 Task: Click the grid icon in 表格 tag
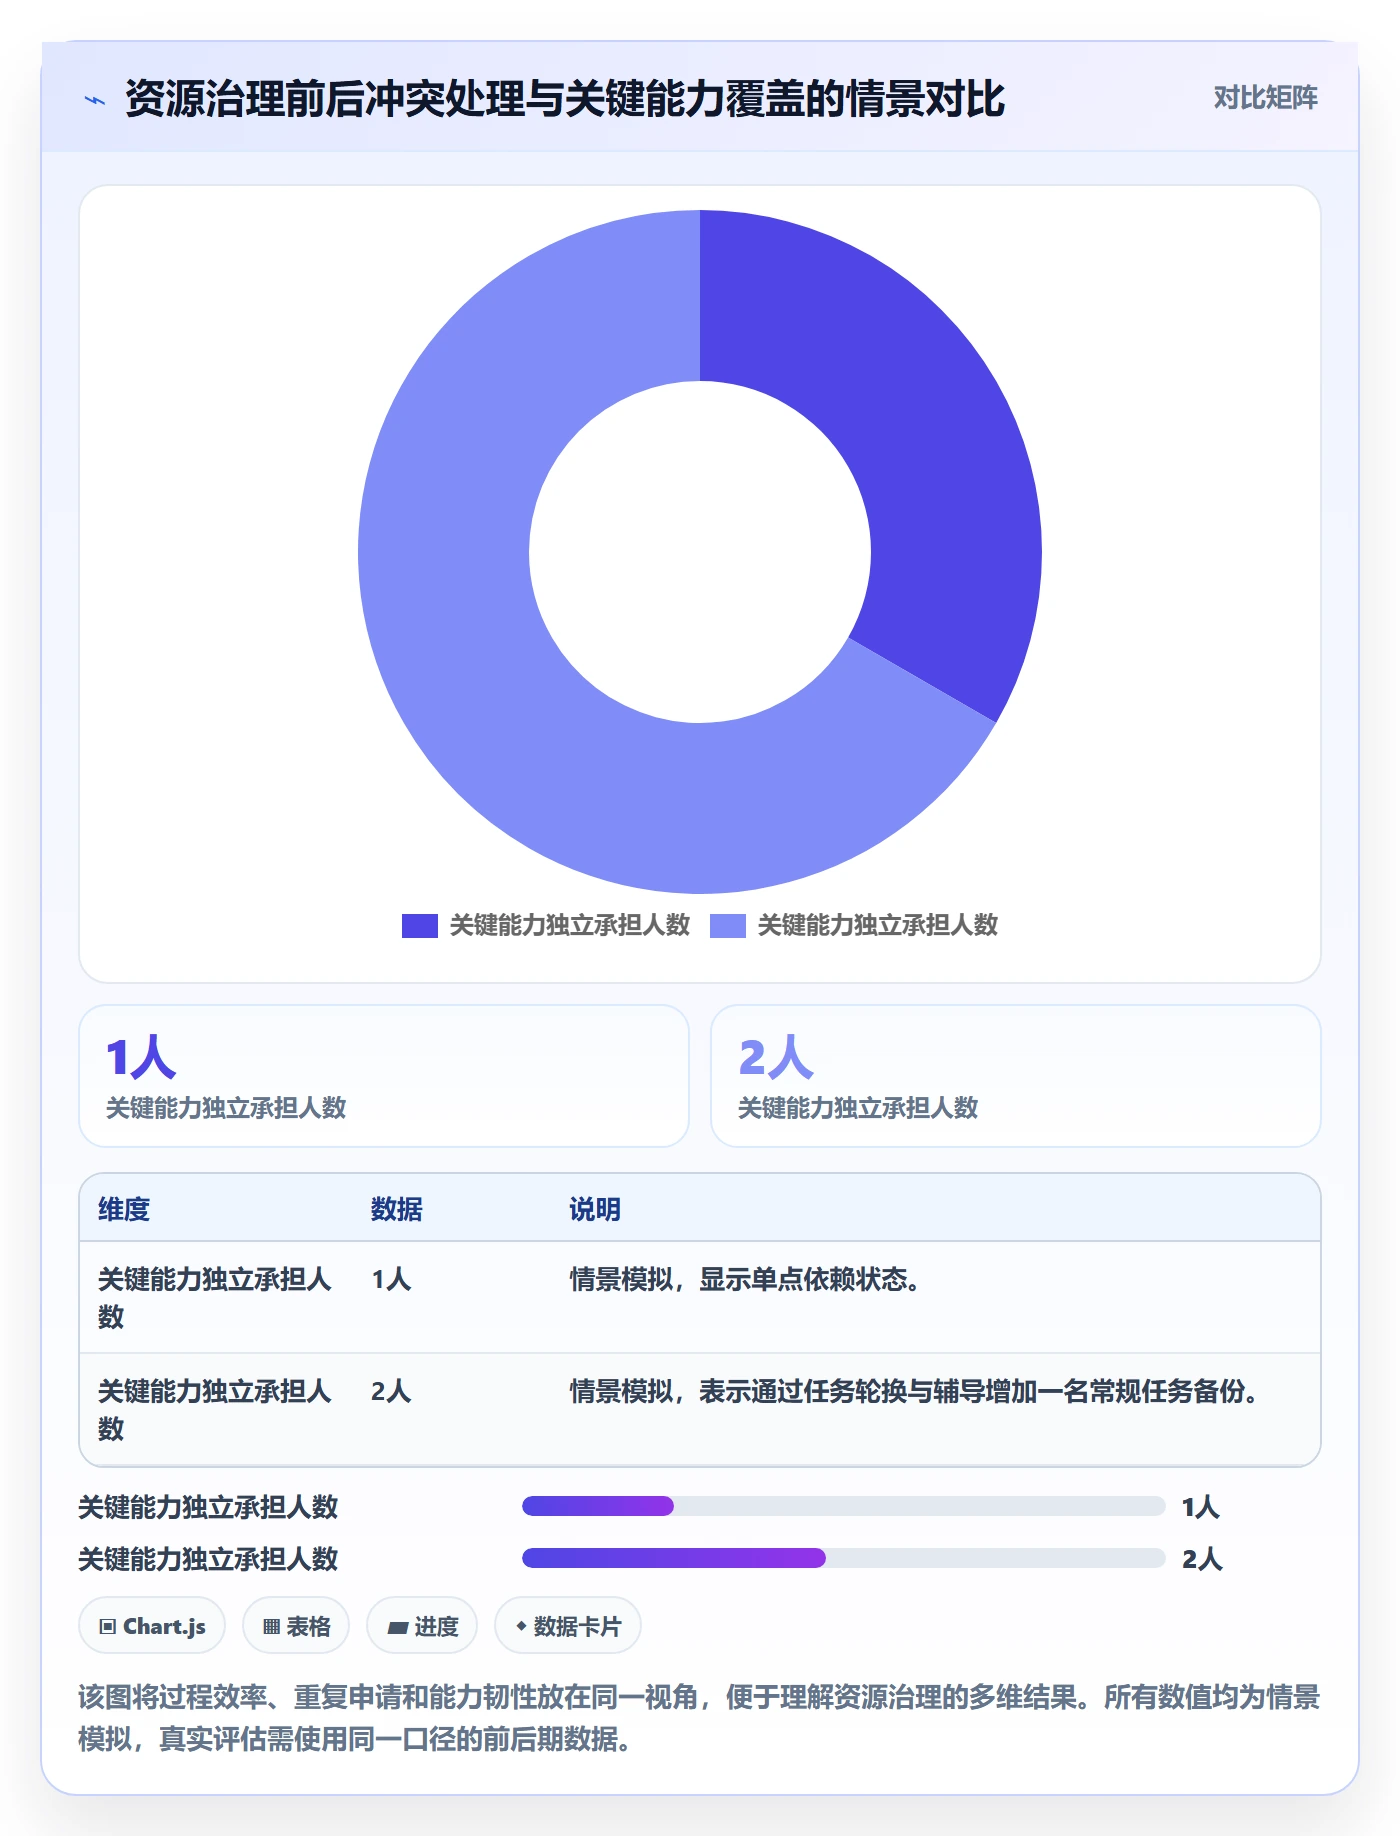(x=271, y=1627)
